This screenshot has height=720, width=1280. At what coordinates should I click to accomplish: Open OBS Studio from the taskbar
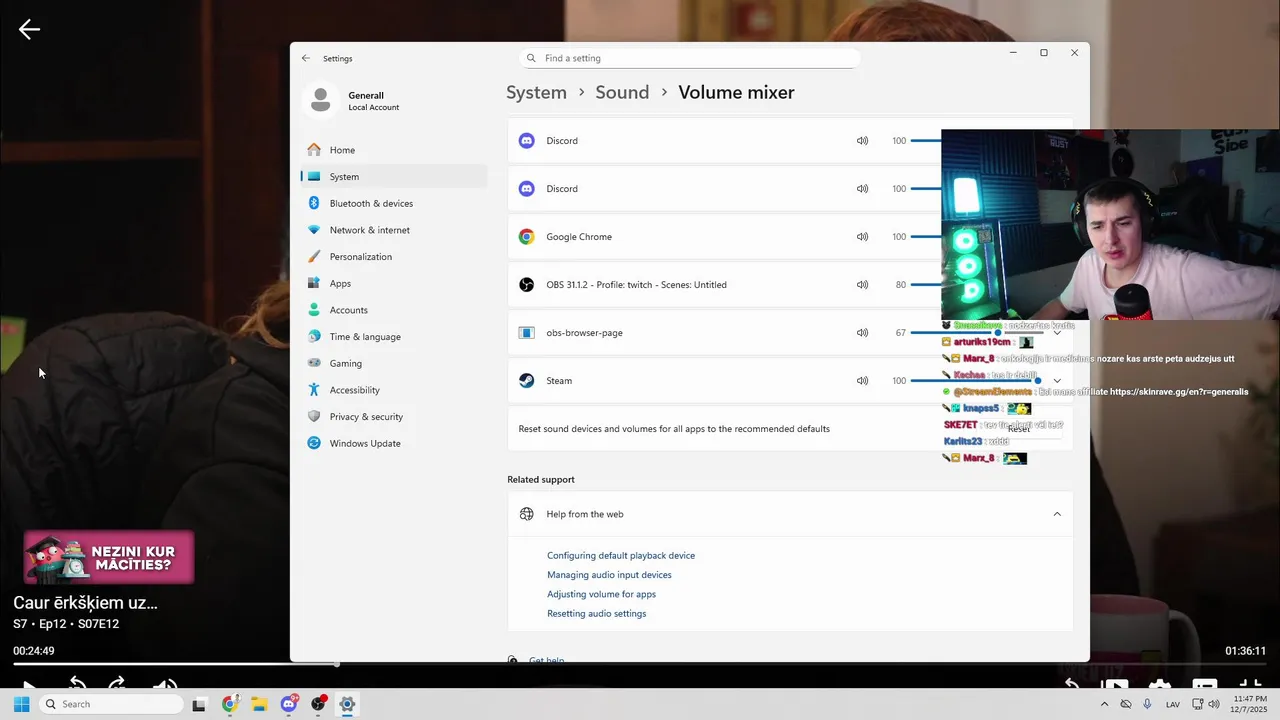(x=318, y=705)
